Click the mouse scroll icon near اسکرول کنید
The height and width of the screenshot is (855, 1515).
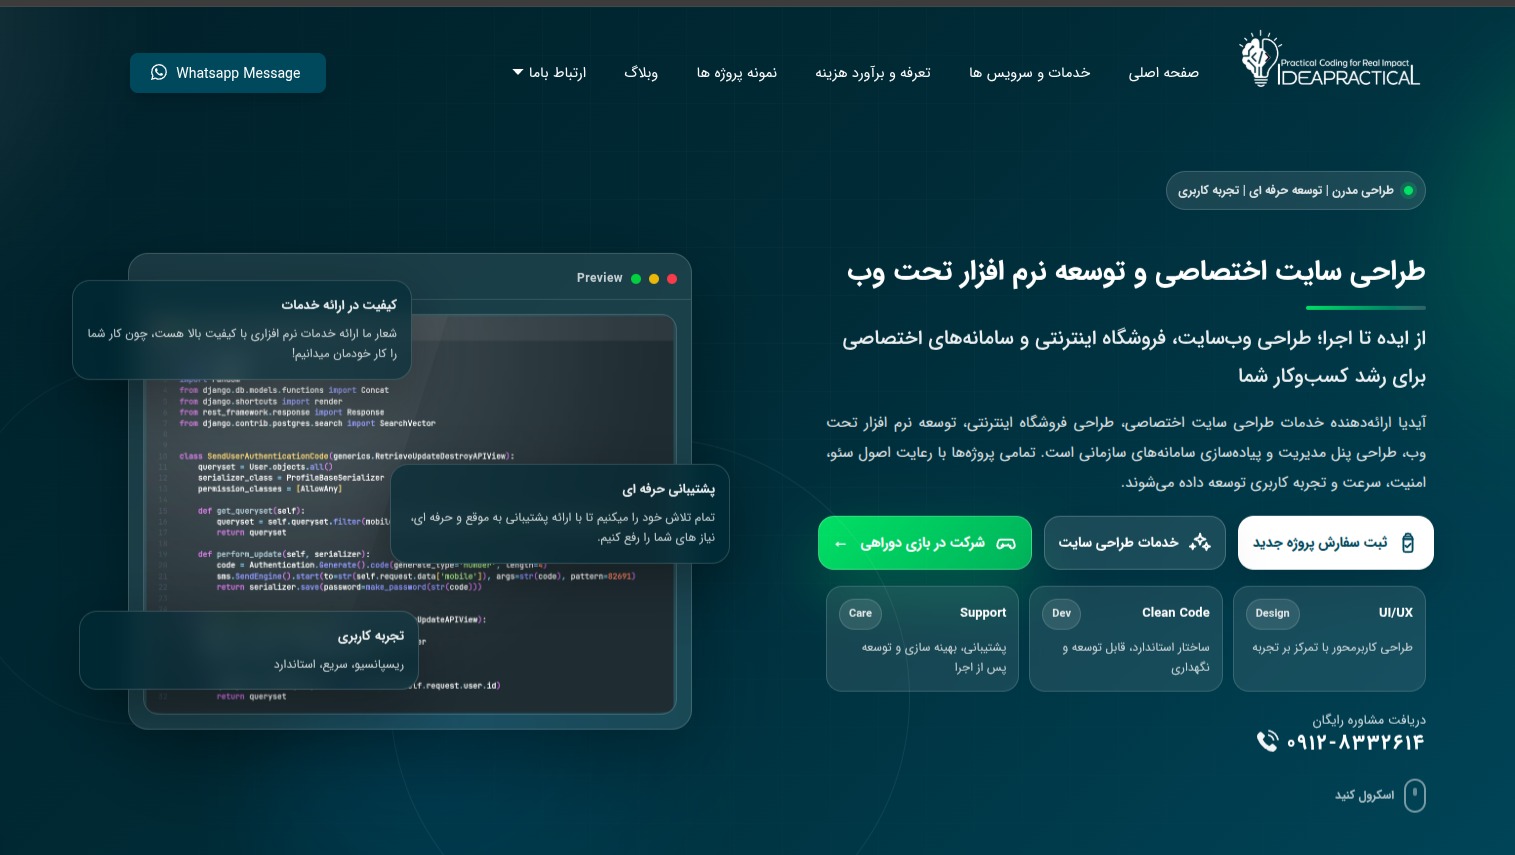[1414, 796]
